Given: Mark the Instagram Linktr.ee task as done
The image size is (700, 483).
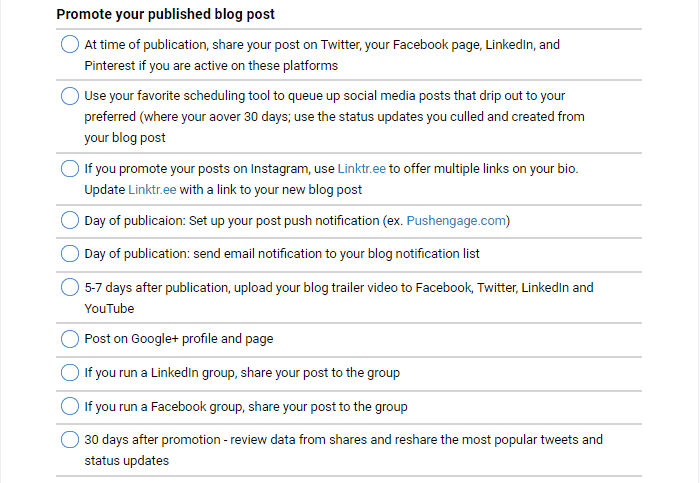Looking at the screenshot, I should click(70, 168).
